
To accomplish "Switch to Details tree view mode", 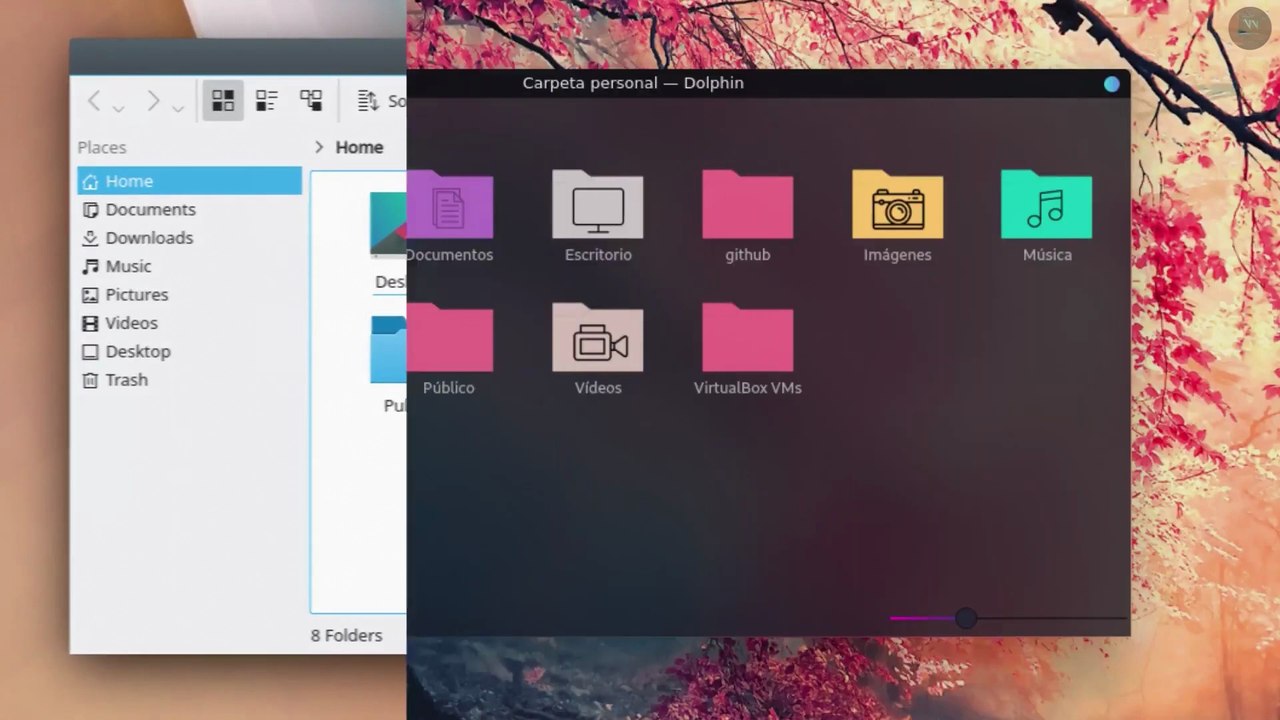I will (x=311, y=101).
